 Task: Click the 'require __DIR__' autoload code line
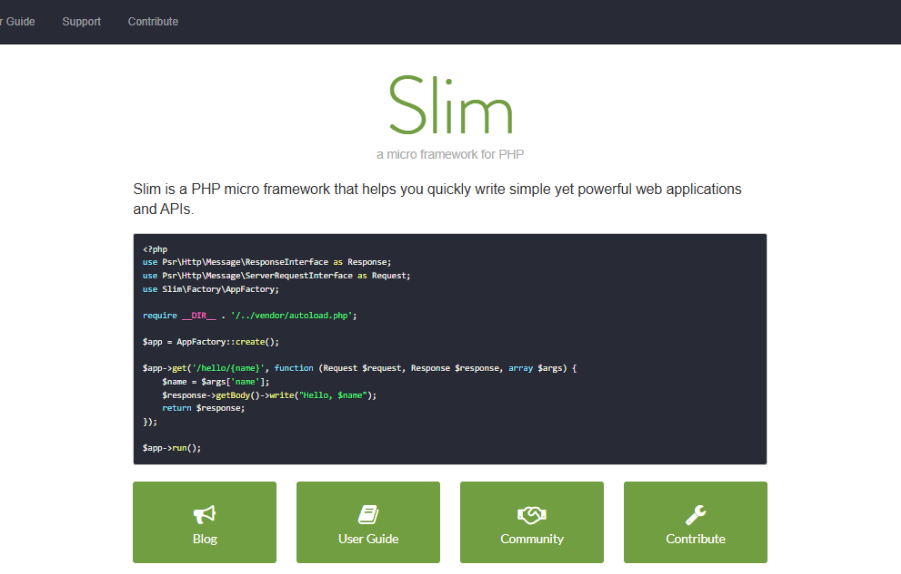pos(250,315)
